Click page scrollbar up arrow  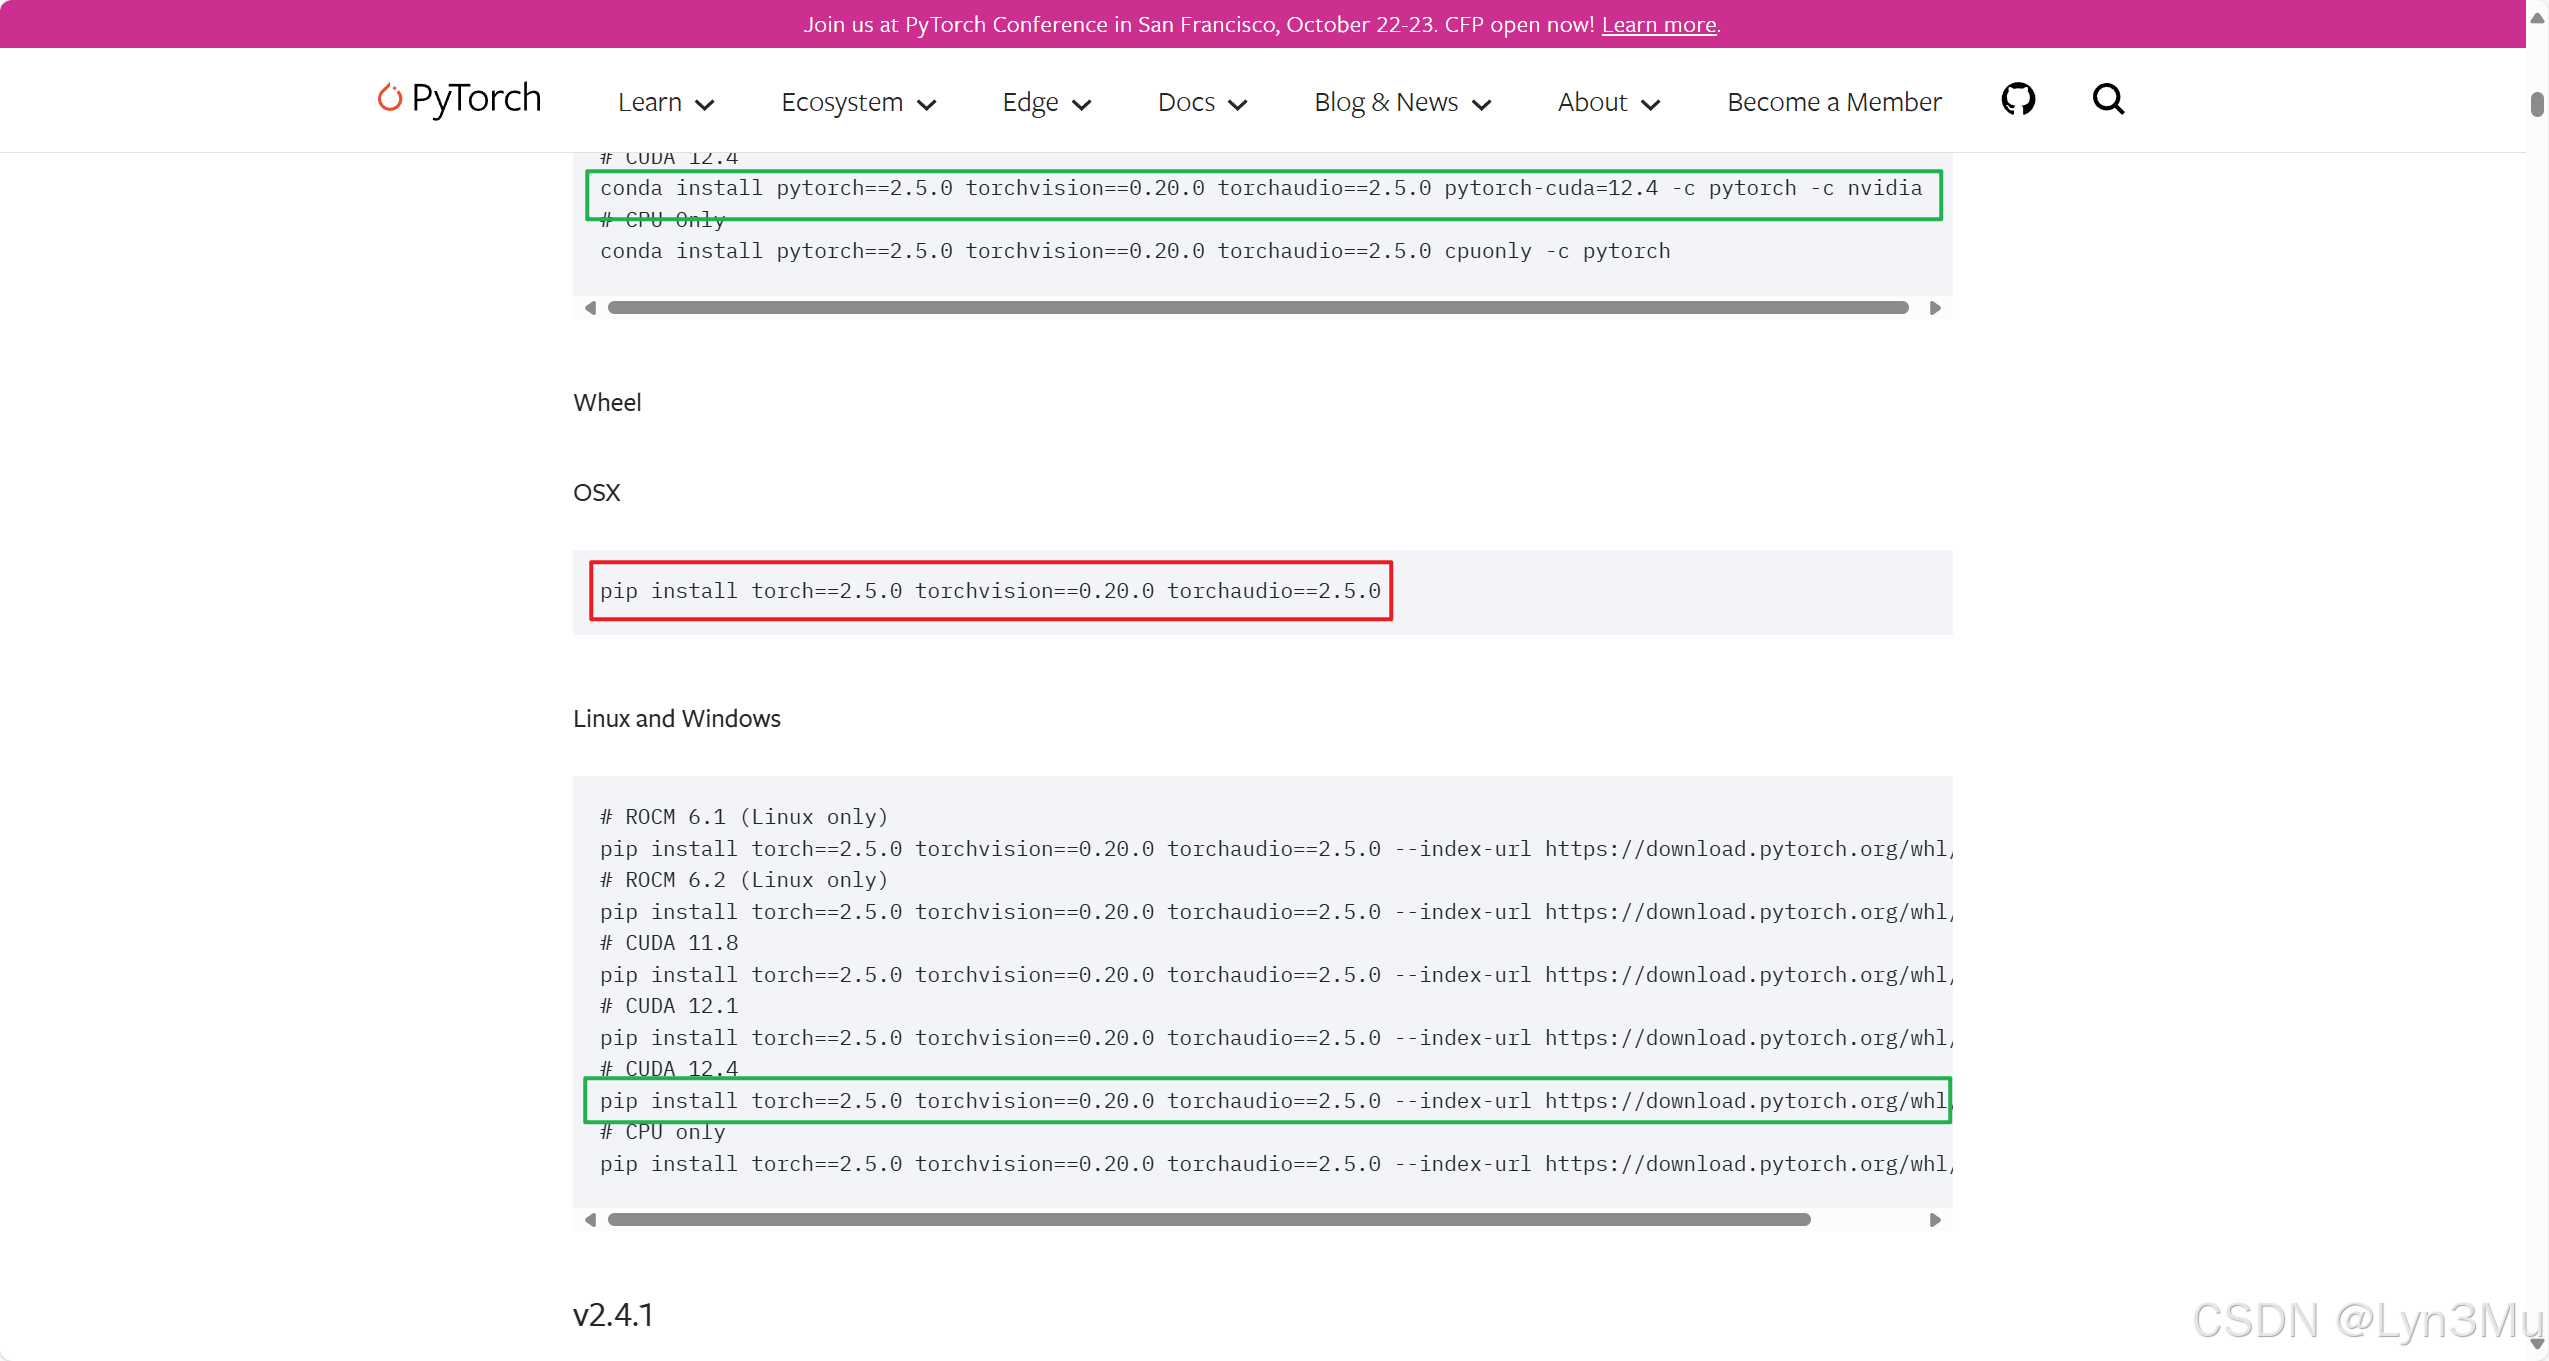click(x=2537, y=18)
